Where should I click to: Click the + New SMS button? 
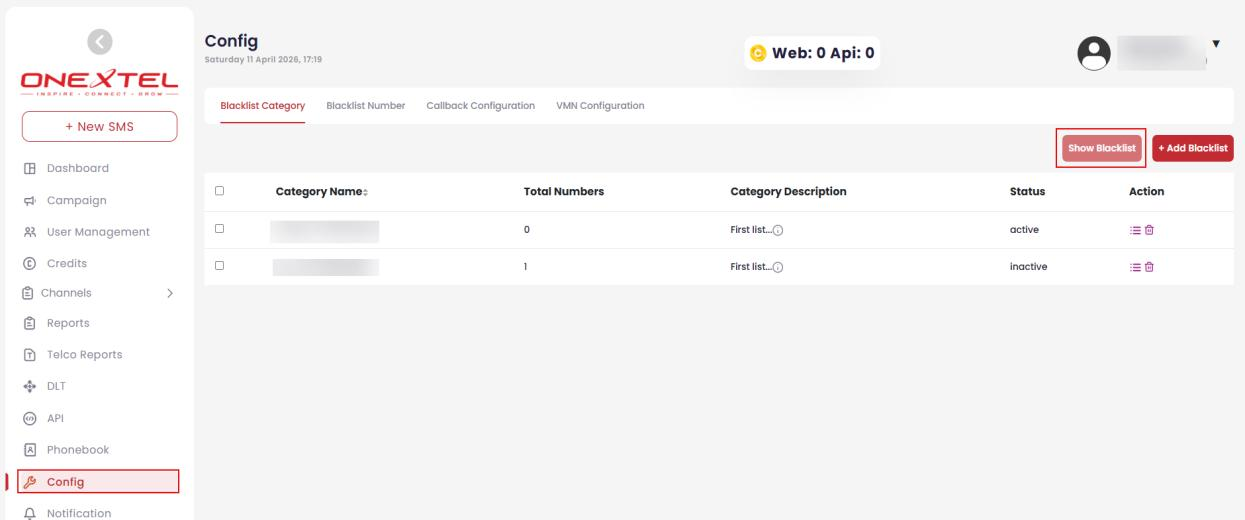(x=99, y=126)
